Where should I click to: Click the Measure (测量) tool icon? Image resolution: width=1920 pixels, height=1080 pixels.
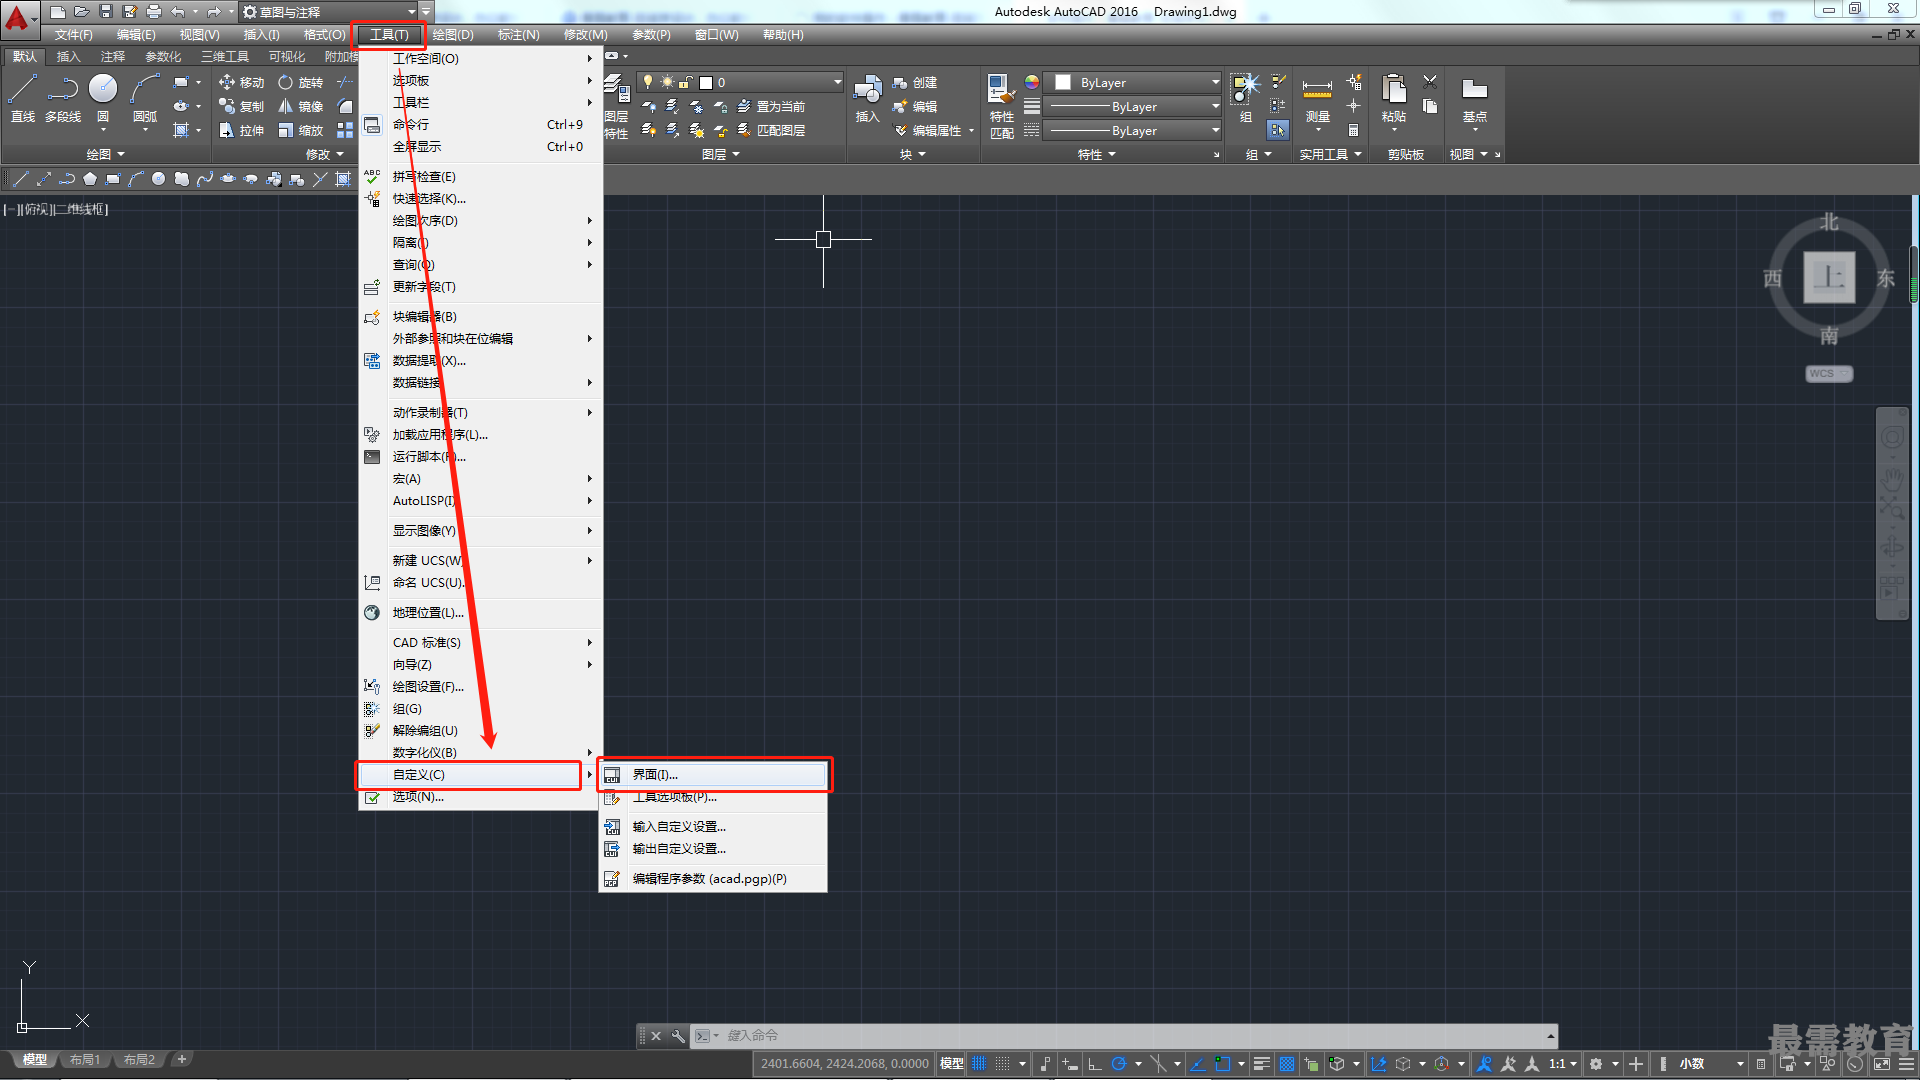1317,99
